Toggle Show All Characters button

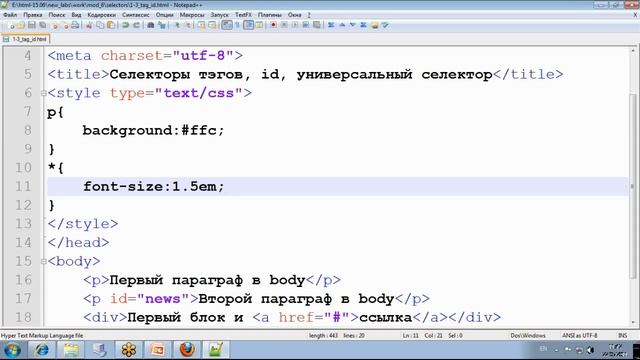click(x=238, y=25)
